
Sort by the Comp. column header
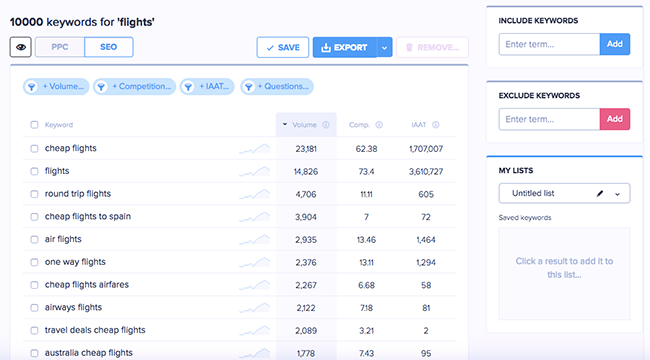click(359, 125)
